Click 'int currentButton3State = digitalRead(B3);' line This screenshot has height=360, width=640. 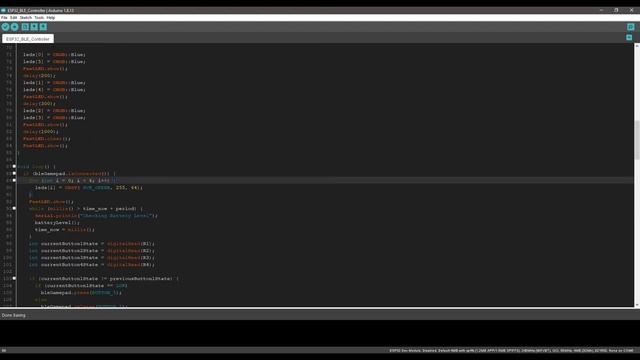click(x=92, y=258)
